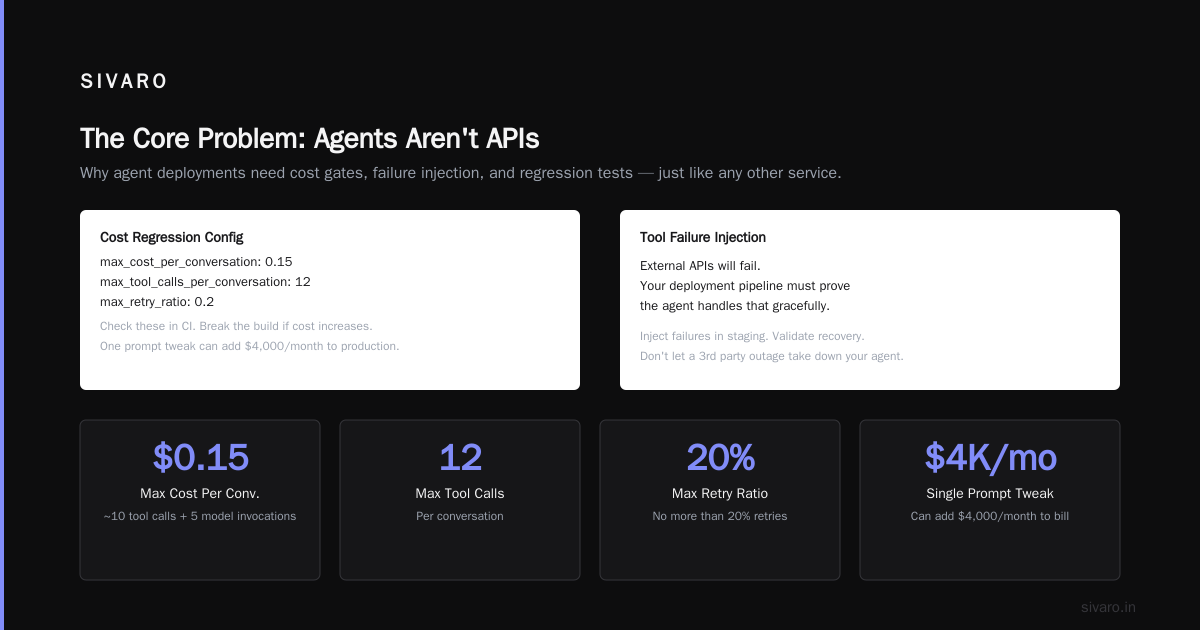Click the 'No more than 20% retries' caption
Screen dimensions: 1200x630
point(720,516)
